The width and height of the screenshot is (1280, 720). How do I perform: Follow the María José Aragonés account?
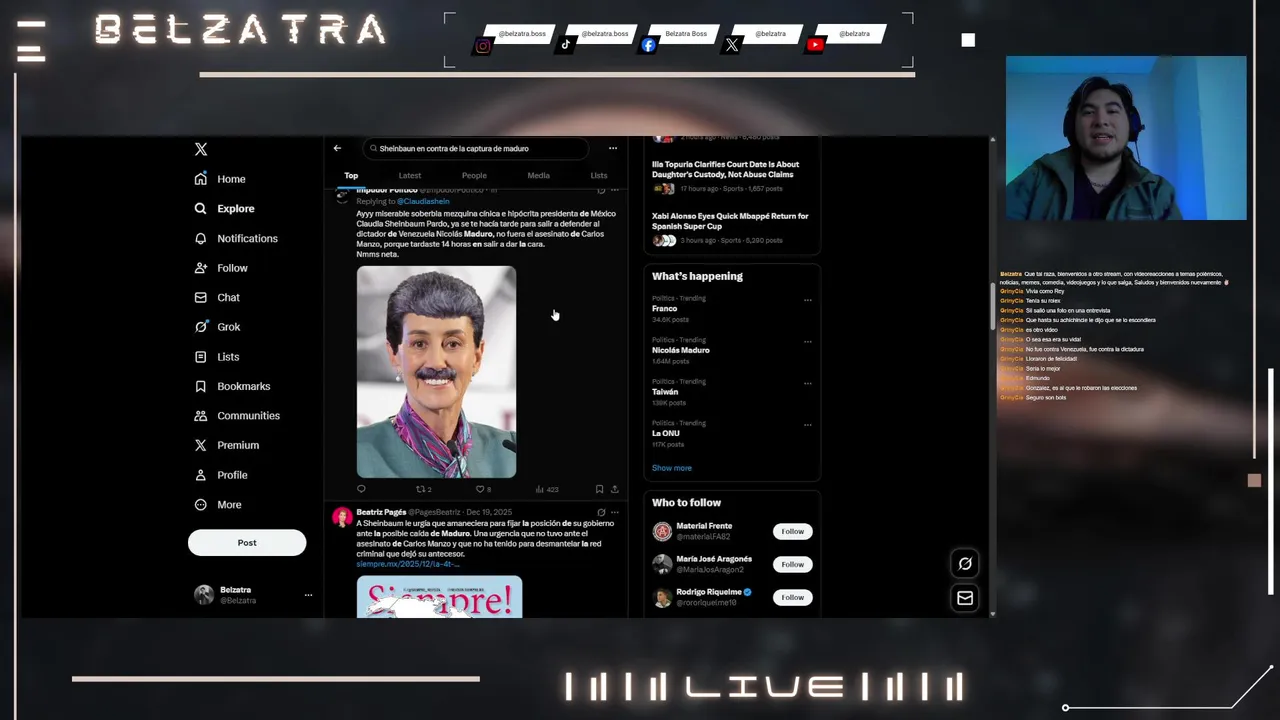click(792, 564)
